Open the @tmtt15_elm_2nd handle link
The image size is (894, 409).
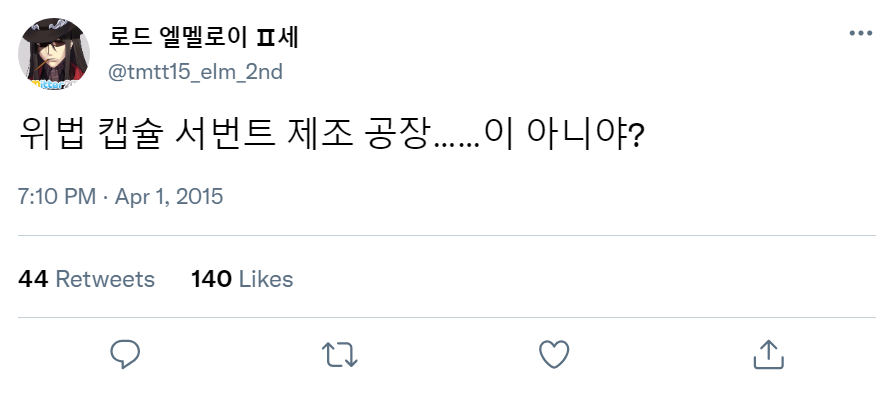(x=195, y=72)
